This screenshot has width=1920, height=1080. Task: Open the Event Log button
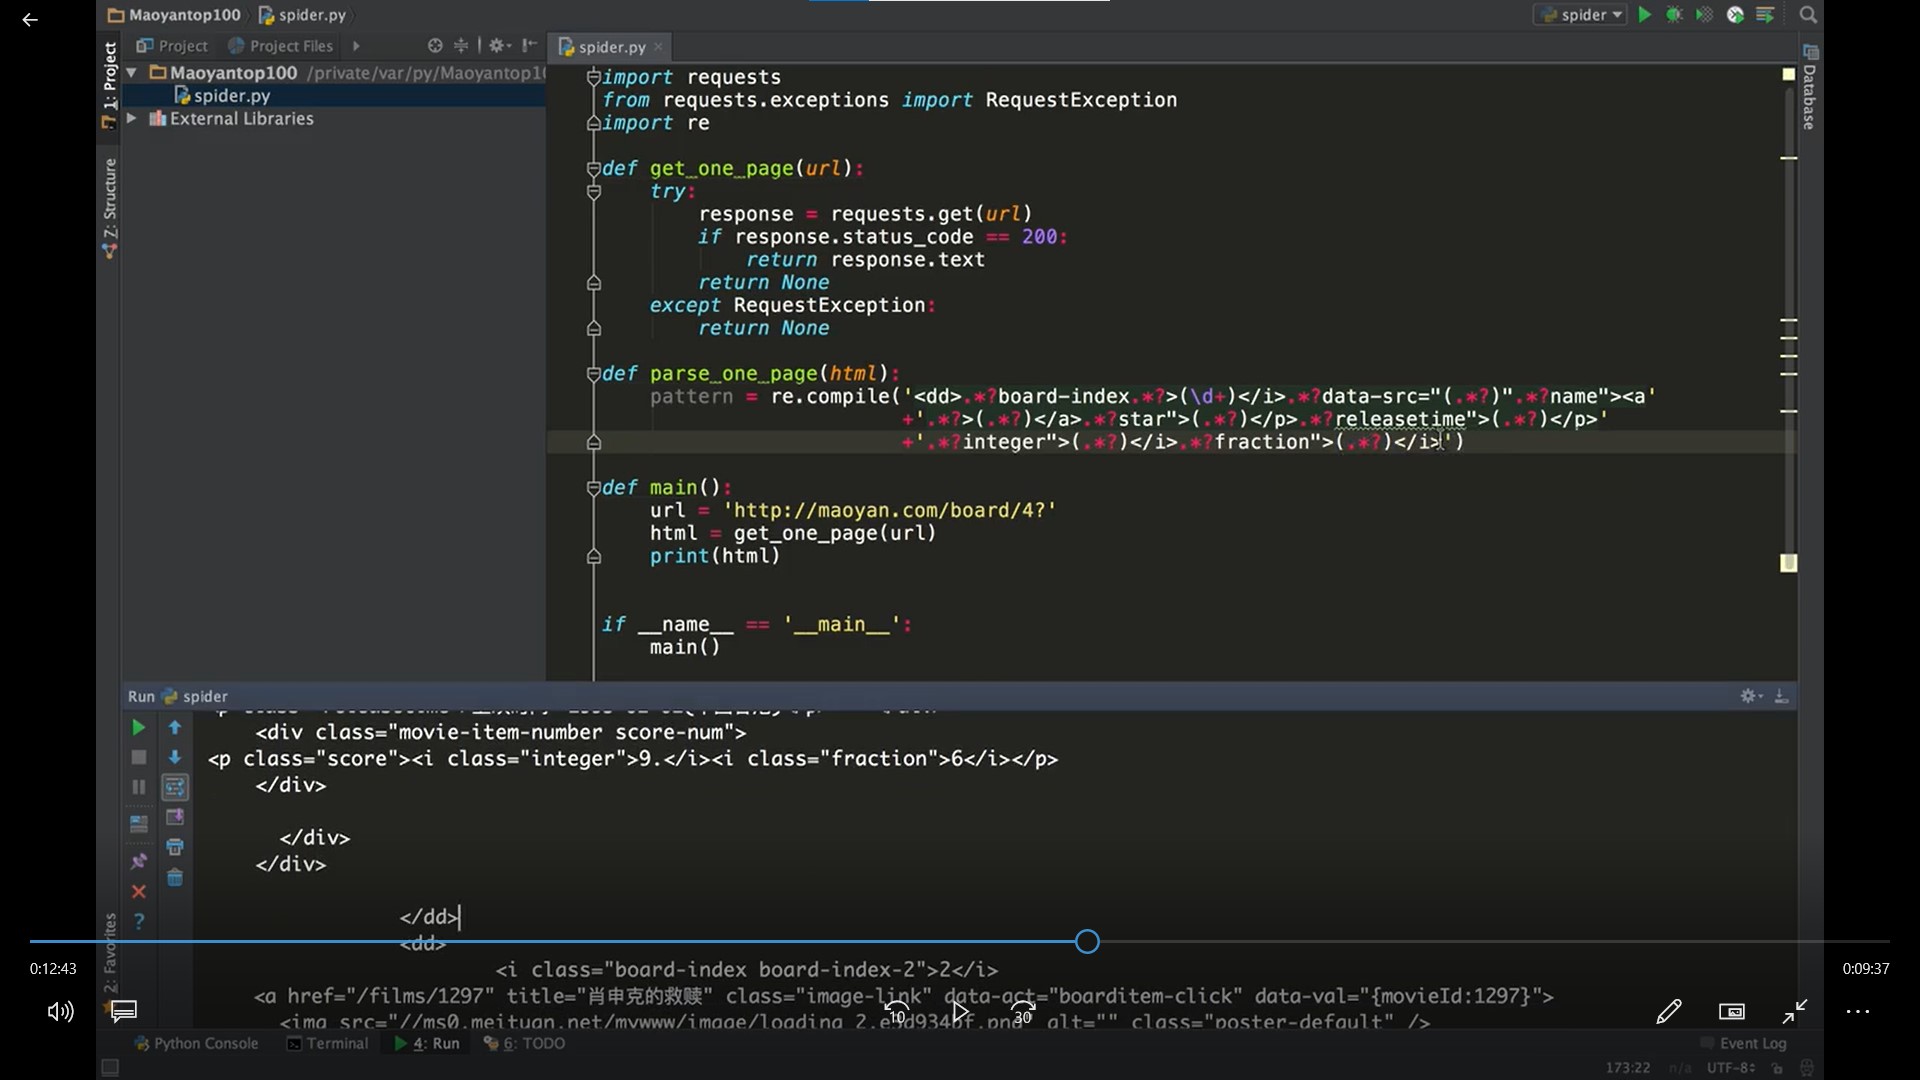[x=1743, y=1044]
